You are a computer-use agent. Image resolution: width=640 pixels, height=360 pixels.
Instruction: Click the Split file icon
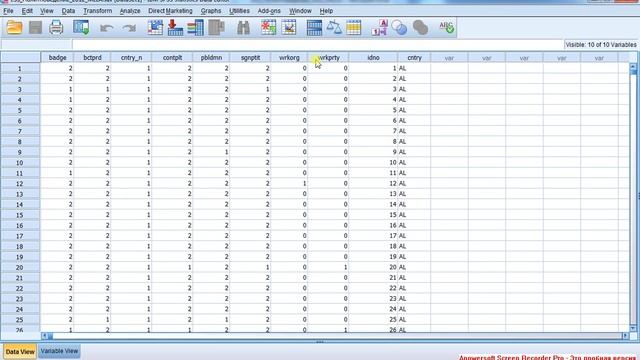coord(314,27)
